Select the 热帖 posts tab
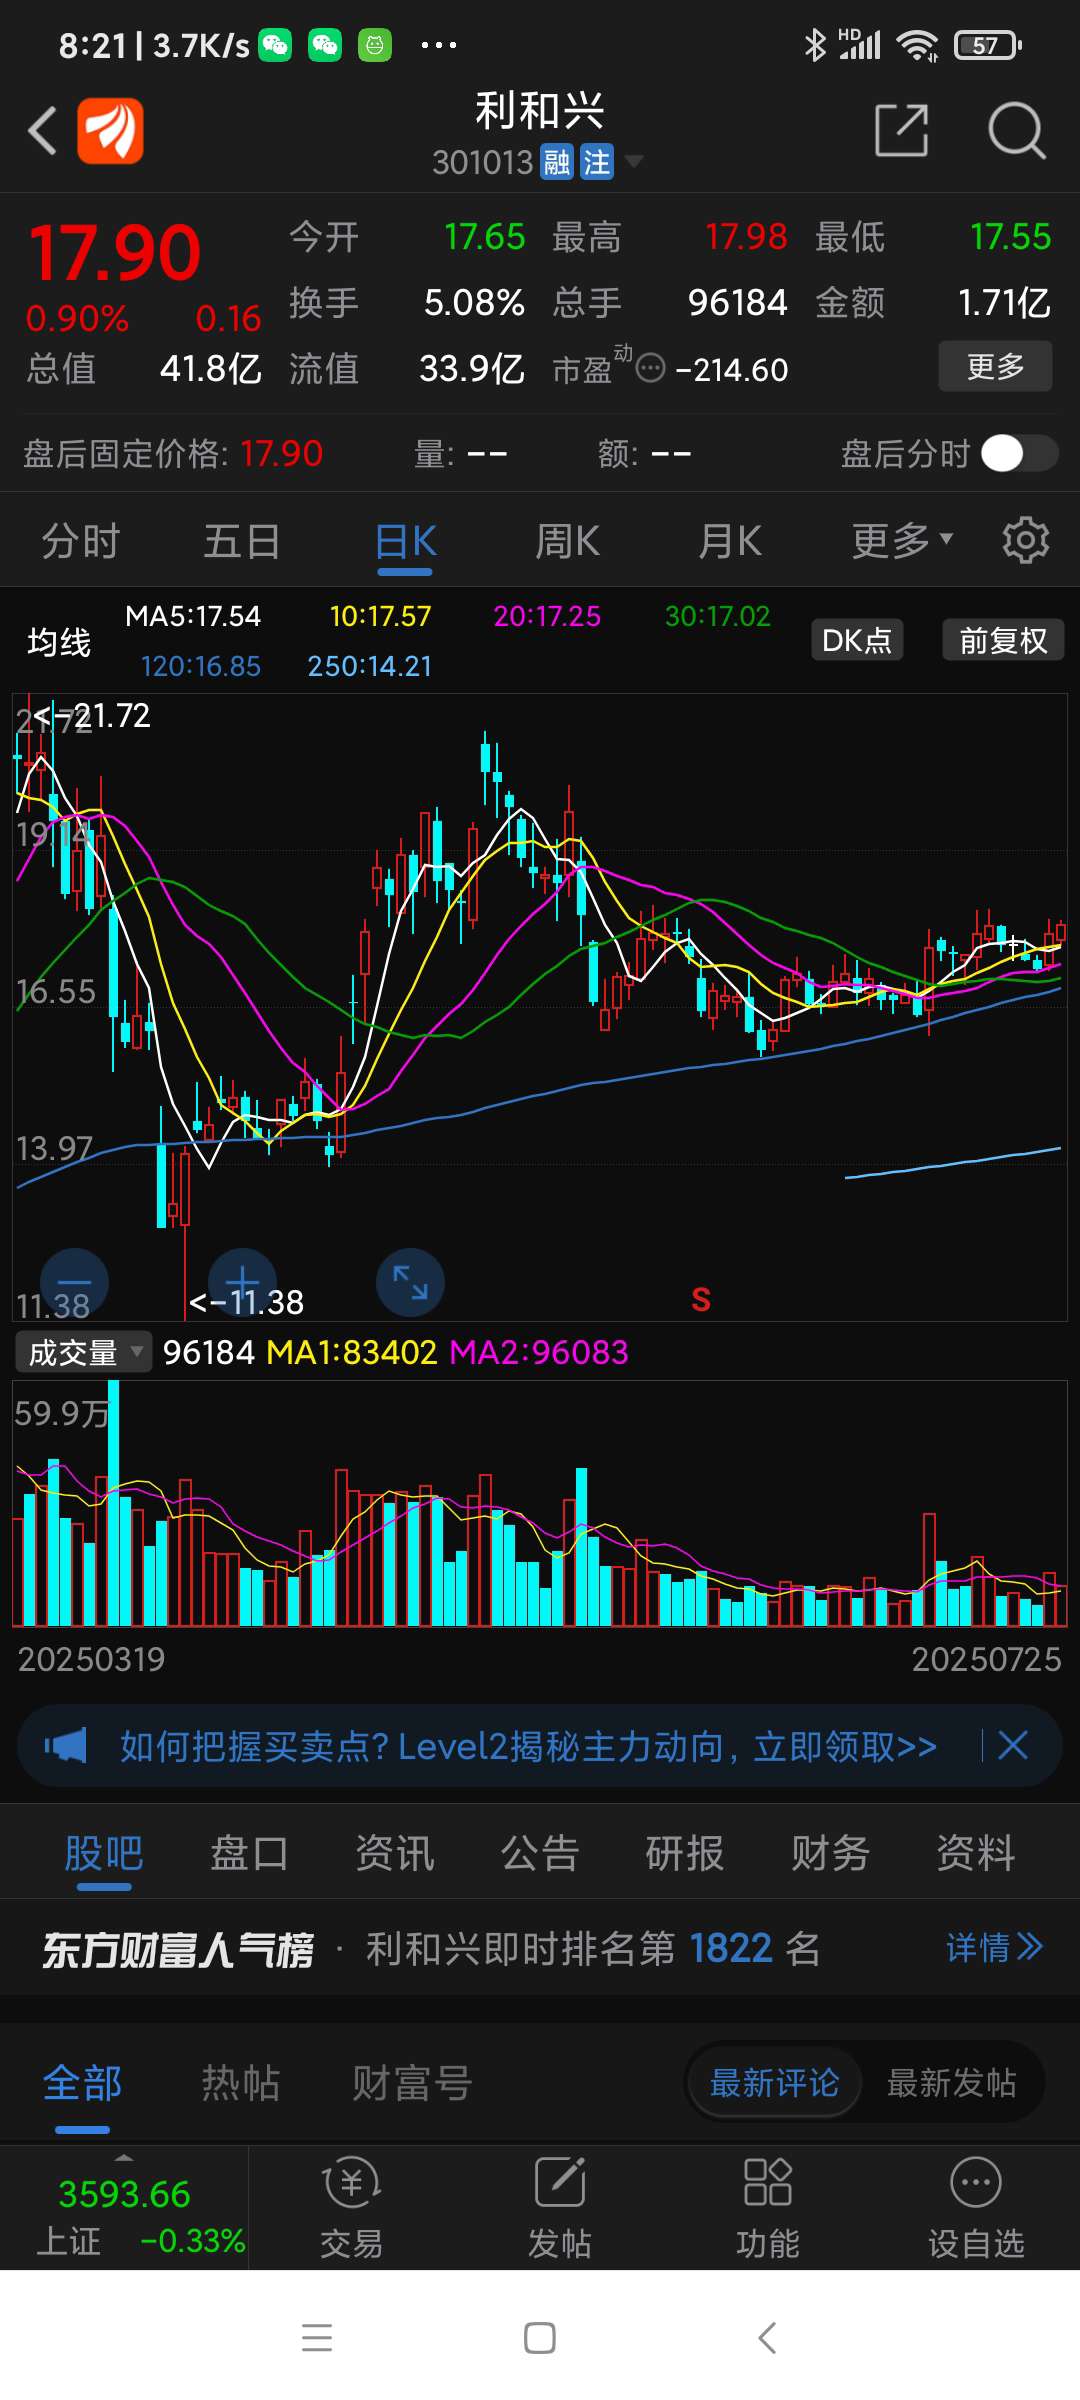Viewport: 1080px width, 2400px height. coord(241,2084)
